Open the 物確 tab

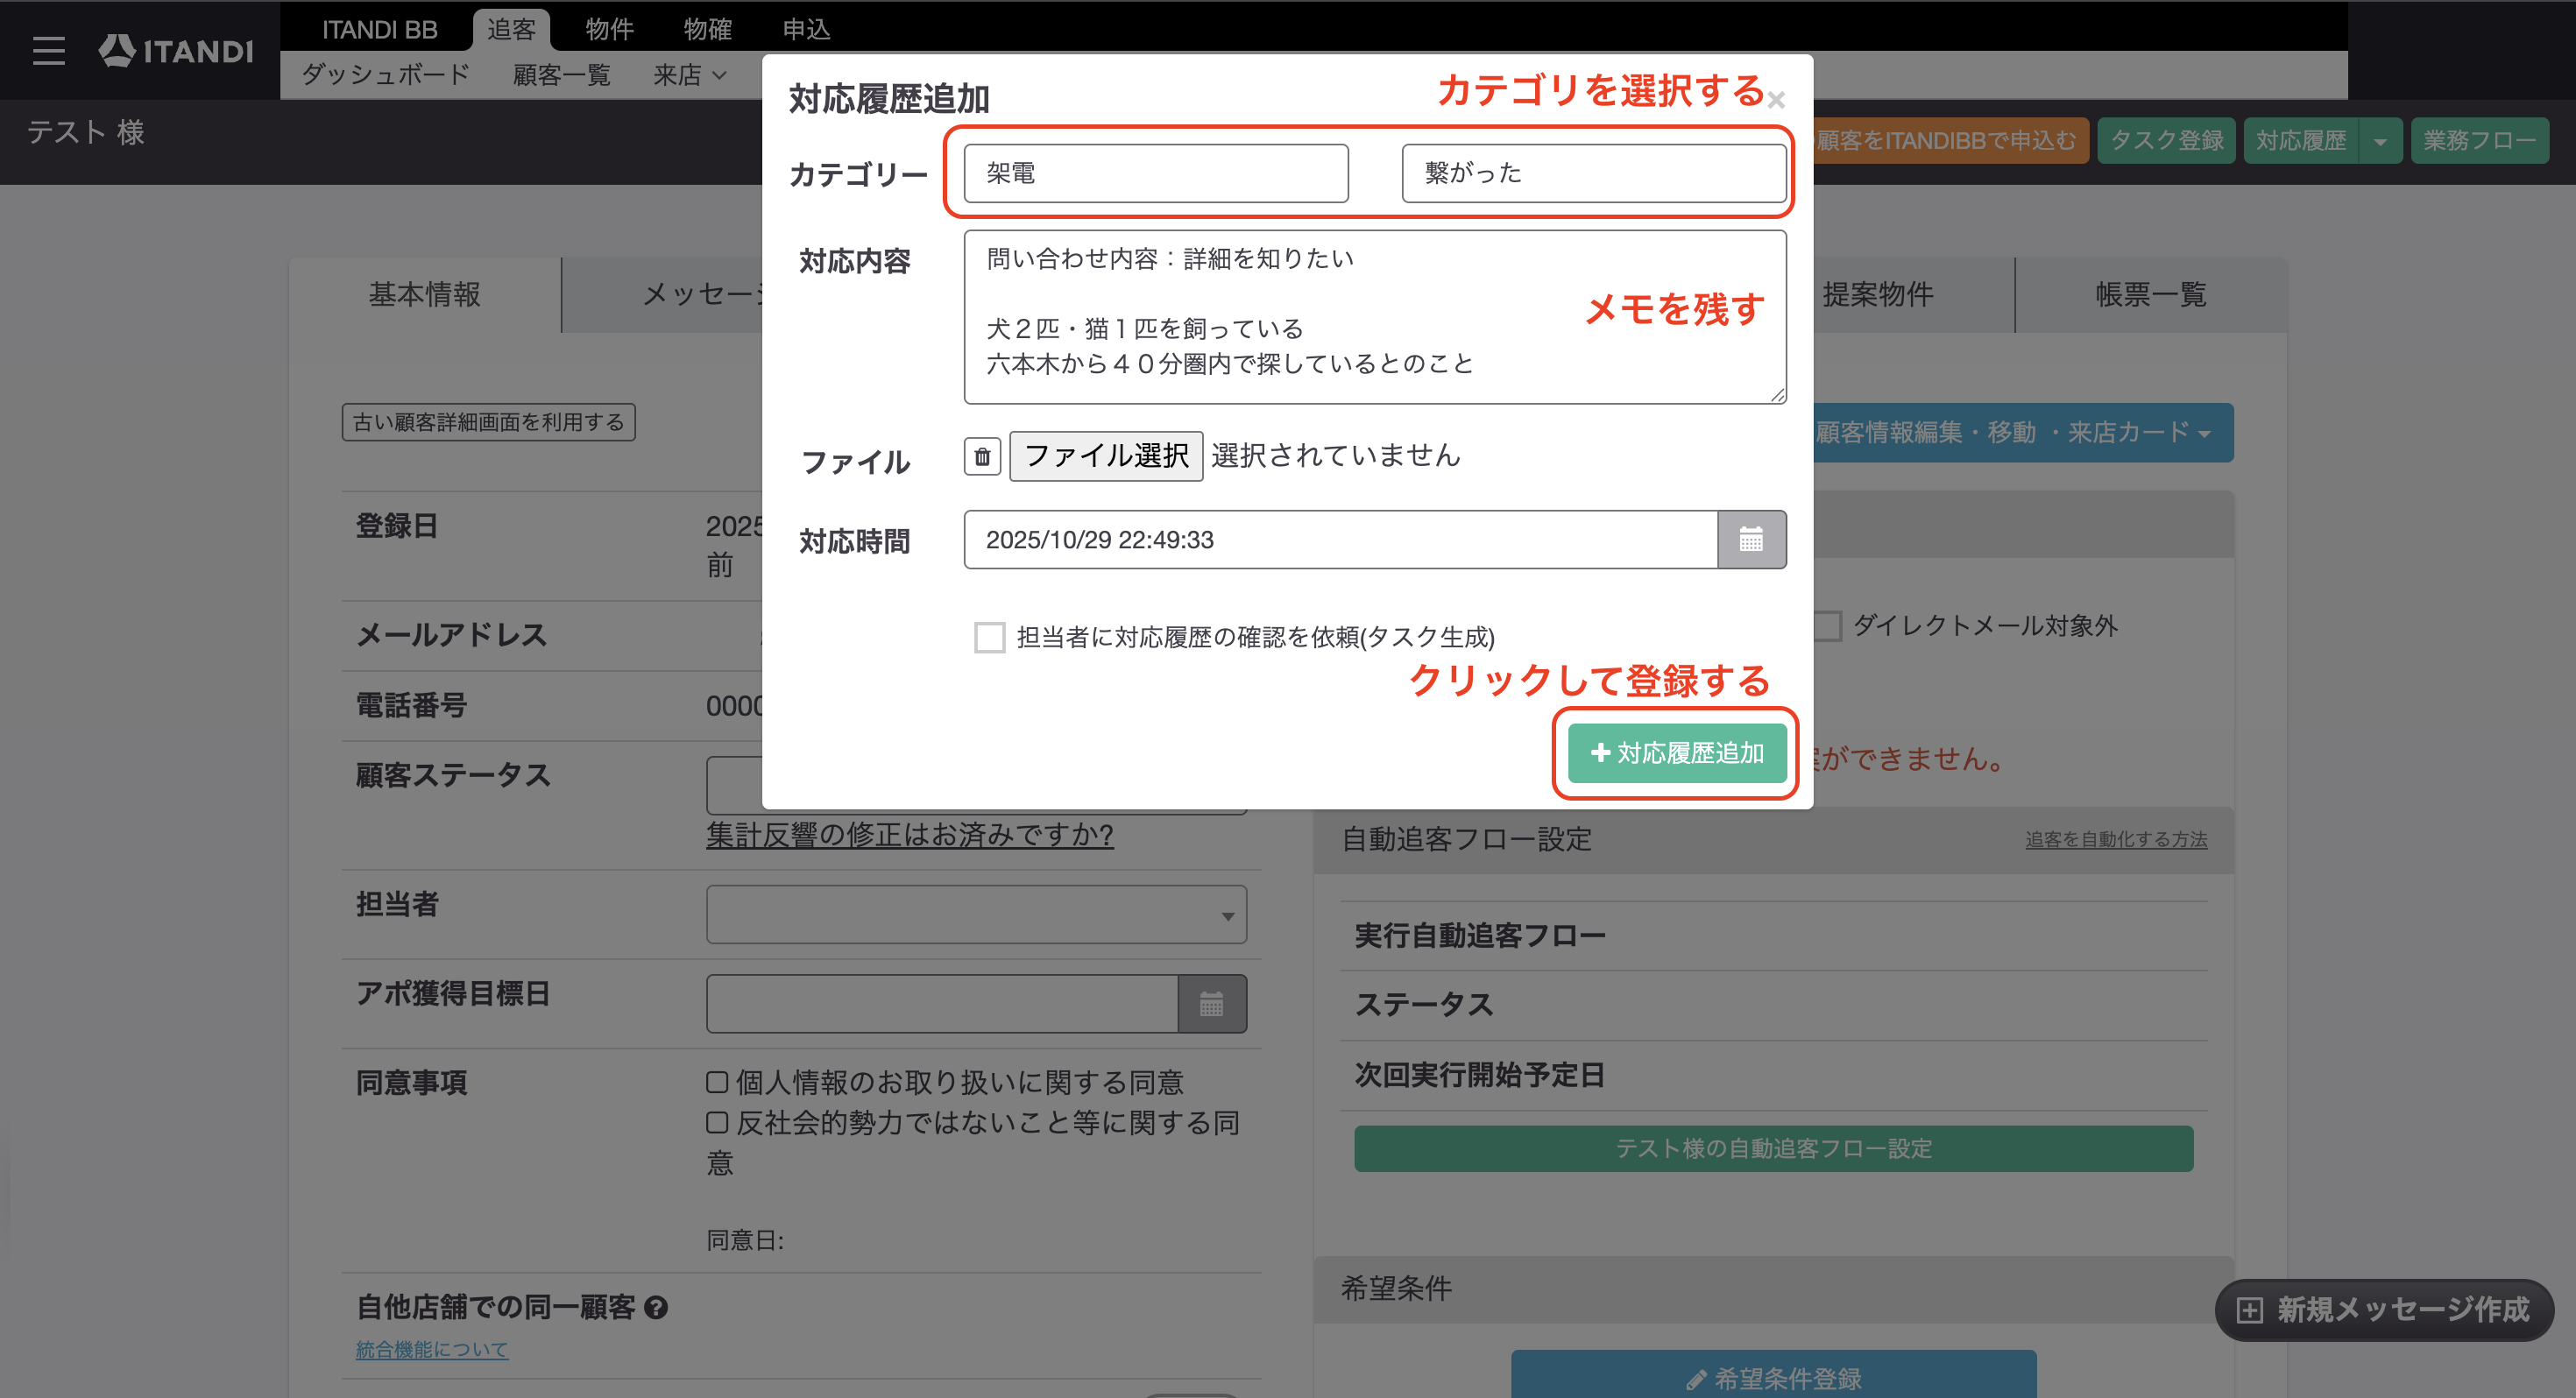click(x=707, y=29)
